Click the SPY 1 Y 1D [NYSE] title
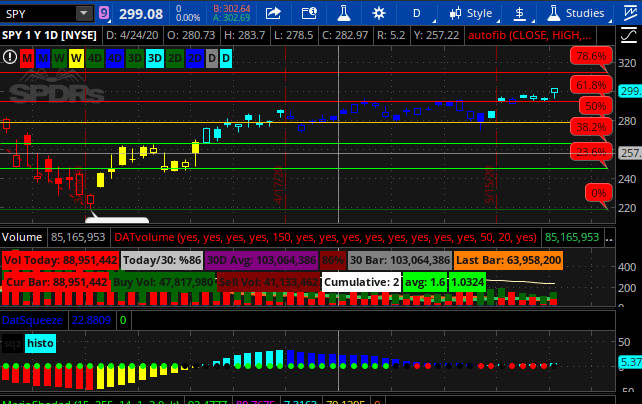 [x=49, y=36]
